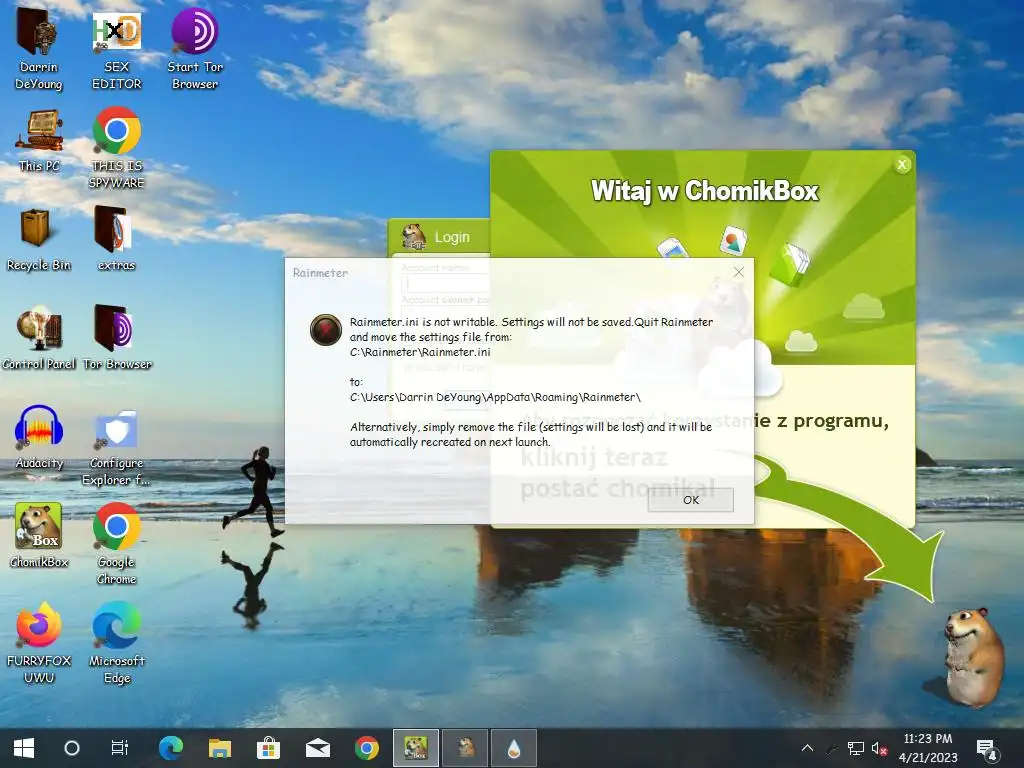Open the FURRYFOX UWU Firefox shortcut
This screenshot has height=768, width=1024.
(x=39, y=643)
